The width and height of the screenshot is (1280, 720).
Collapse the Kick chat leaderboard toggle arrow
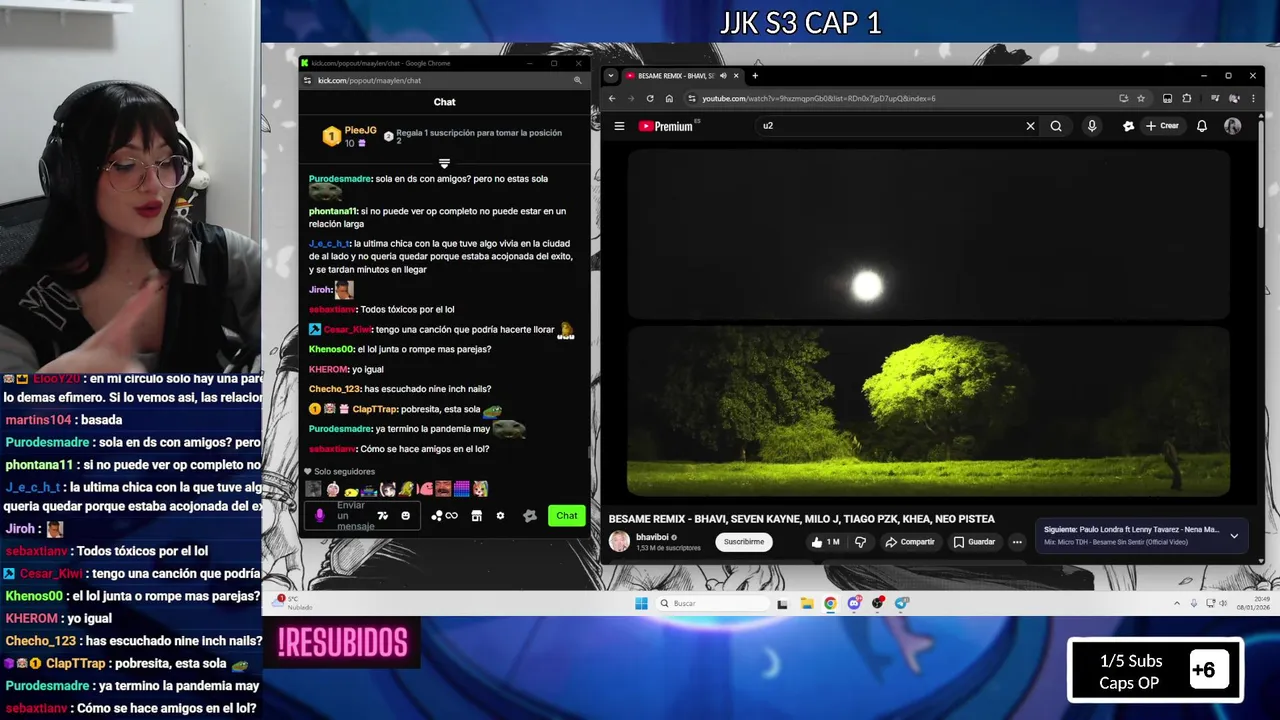pyautogui.click(x=444, y=163)
